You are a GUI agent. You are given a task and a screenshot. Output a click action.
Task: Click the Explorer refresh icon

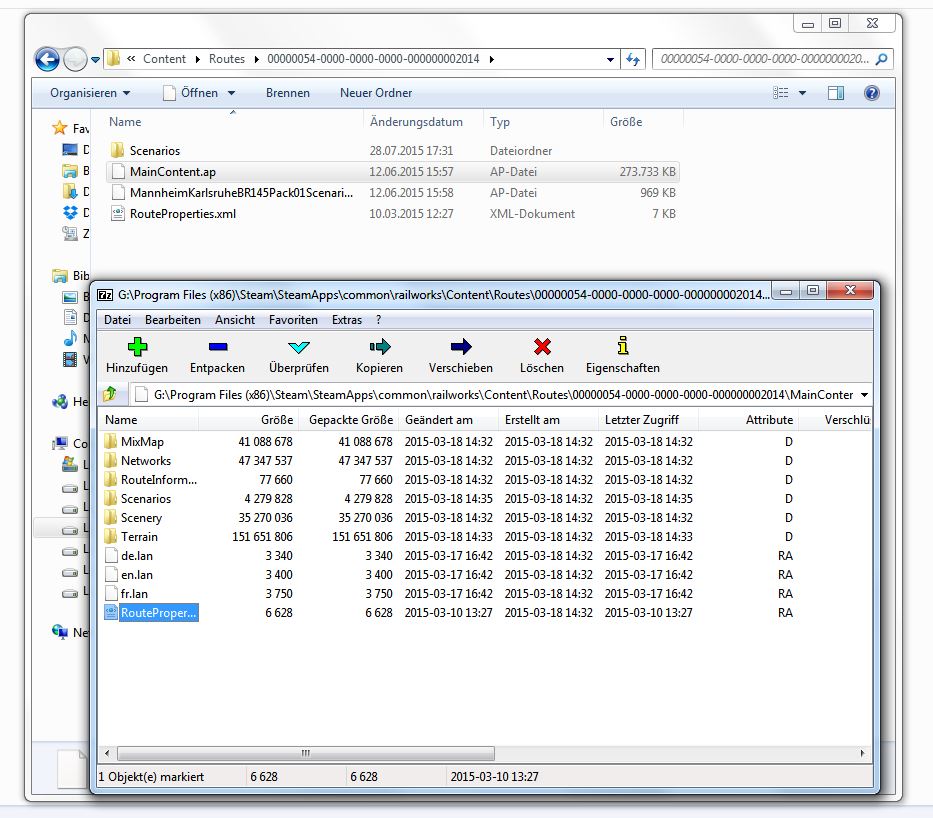pyautogui.click(x=633, y=59)
